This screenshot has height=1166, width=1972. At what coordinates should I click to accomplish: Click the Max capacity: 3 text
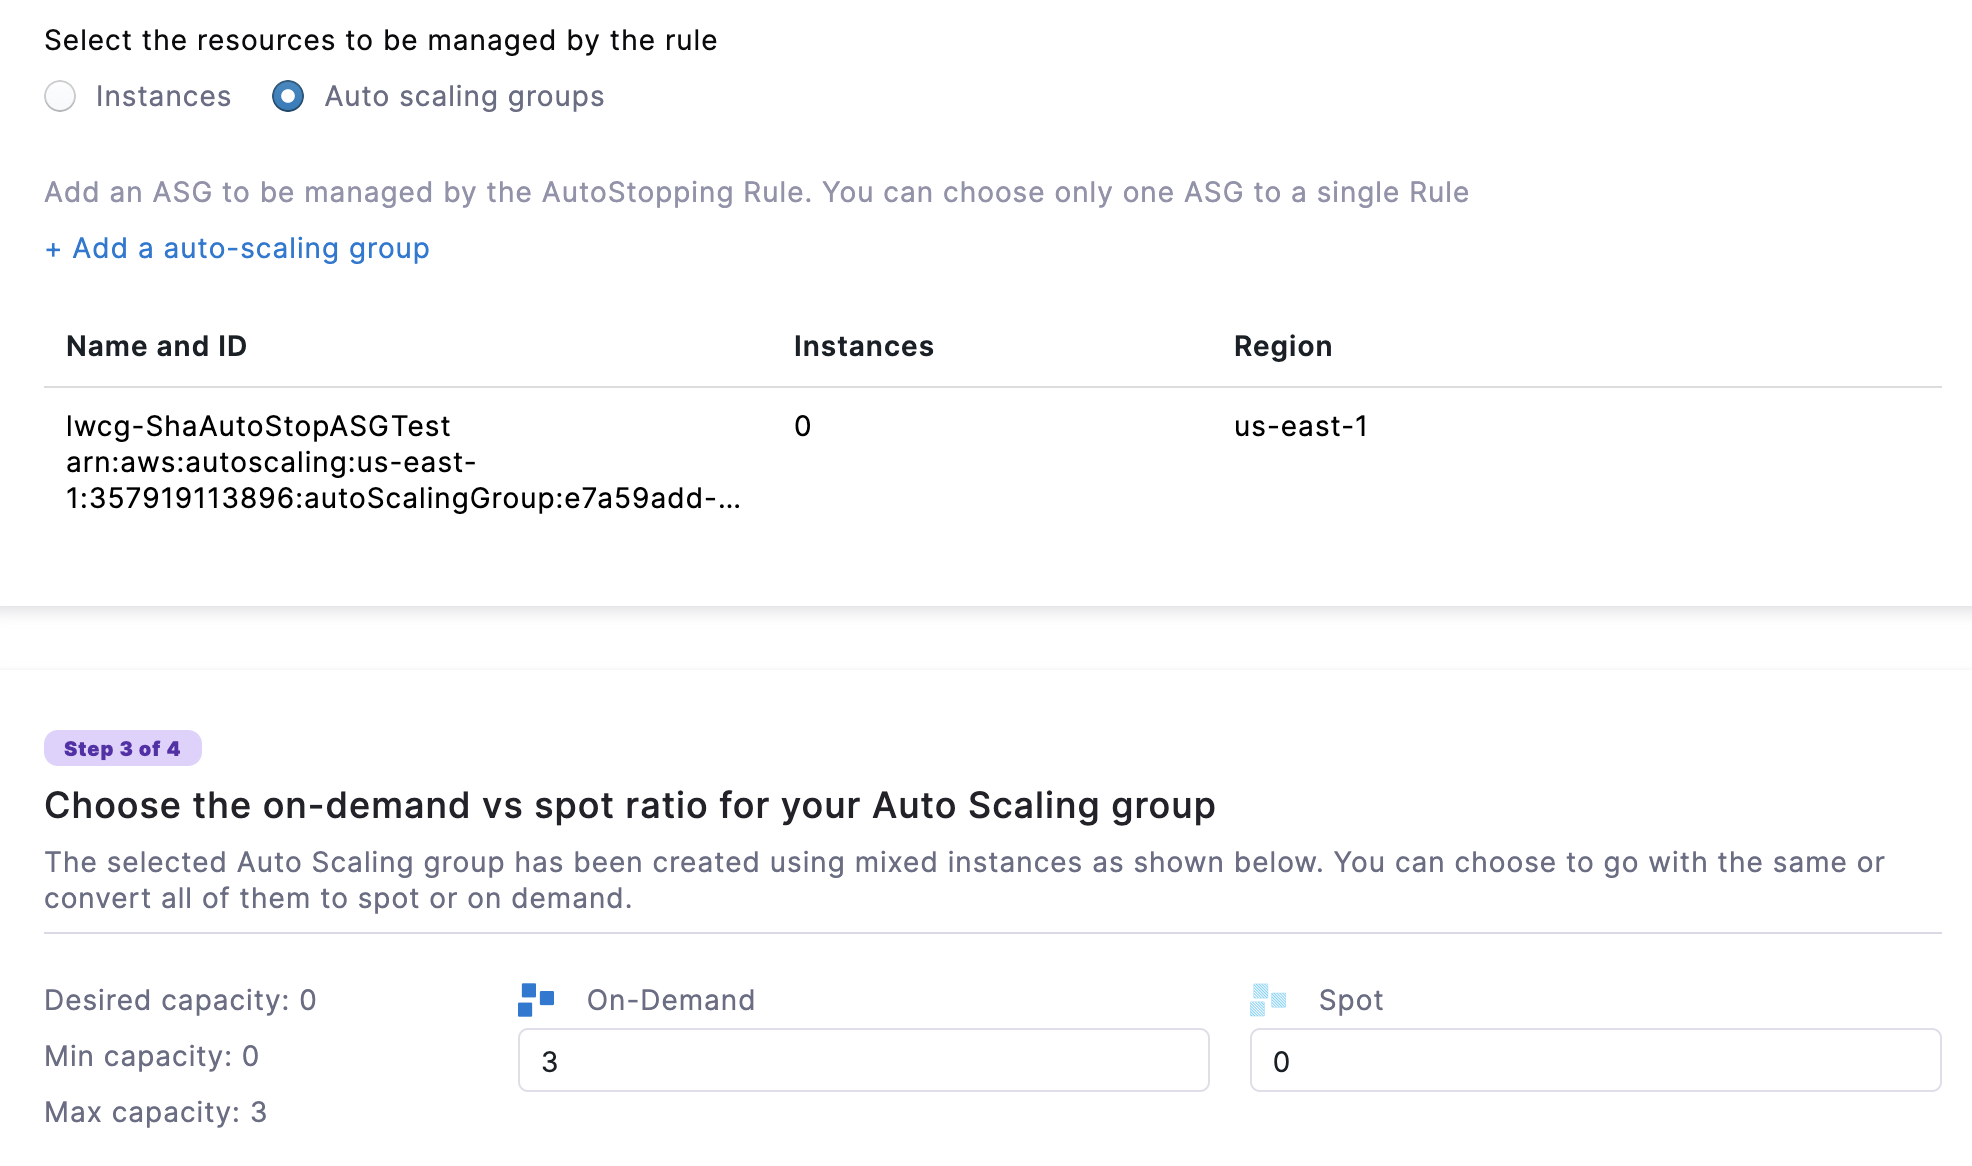point(156,1112)
